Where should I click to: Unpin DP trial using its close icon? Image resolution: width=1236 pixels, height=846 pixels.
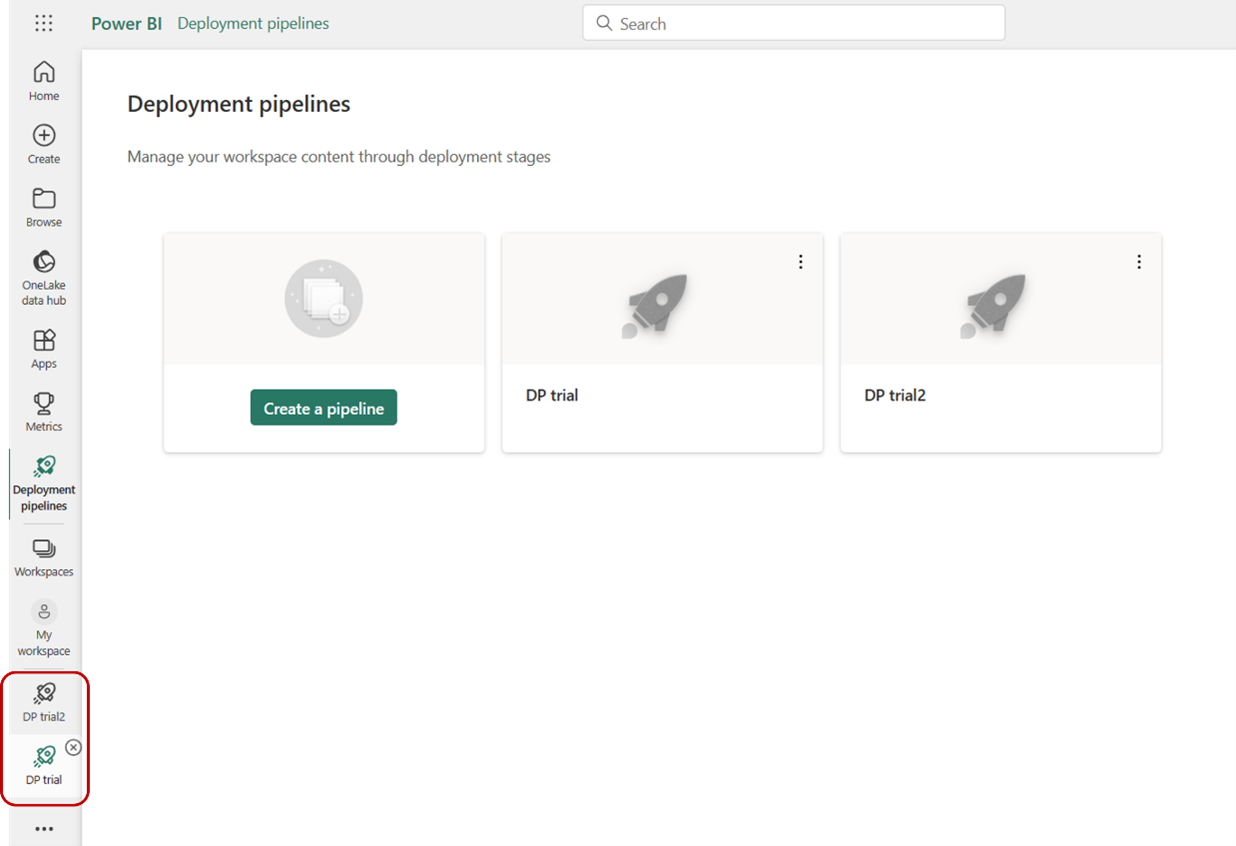pos(74,747)
